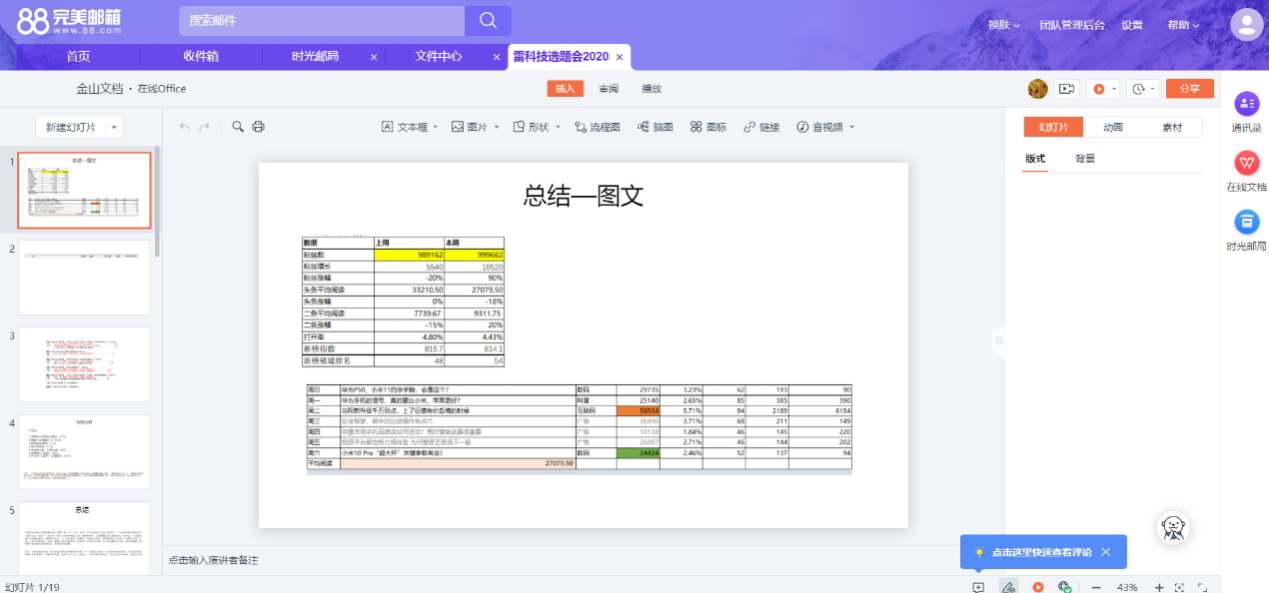Viewport: 1269px width, 593px height.
Task: Open the 新建幻灯片 dropdown arrow
Action: click(115, 127)
